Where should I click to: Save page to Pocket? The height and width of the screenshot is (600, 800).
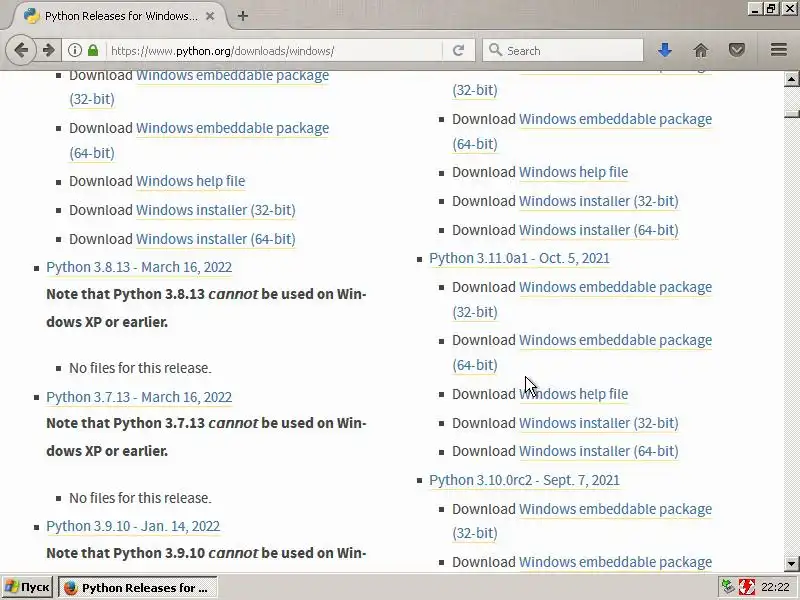[x=737, y=50]
